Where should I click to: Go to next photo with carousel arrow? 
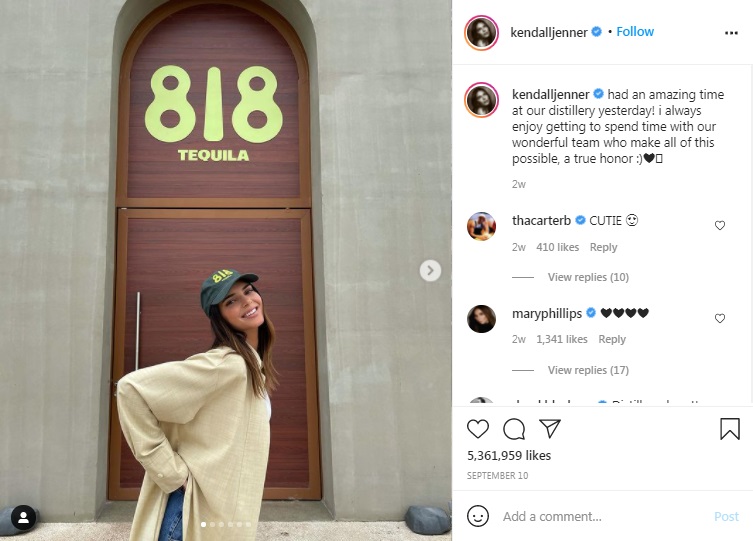[430, 271]
